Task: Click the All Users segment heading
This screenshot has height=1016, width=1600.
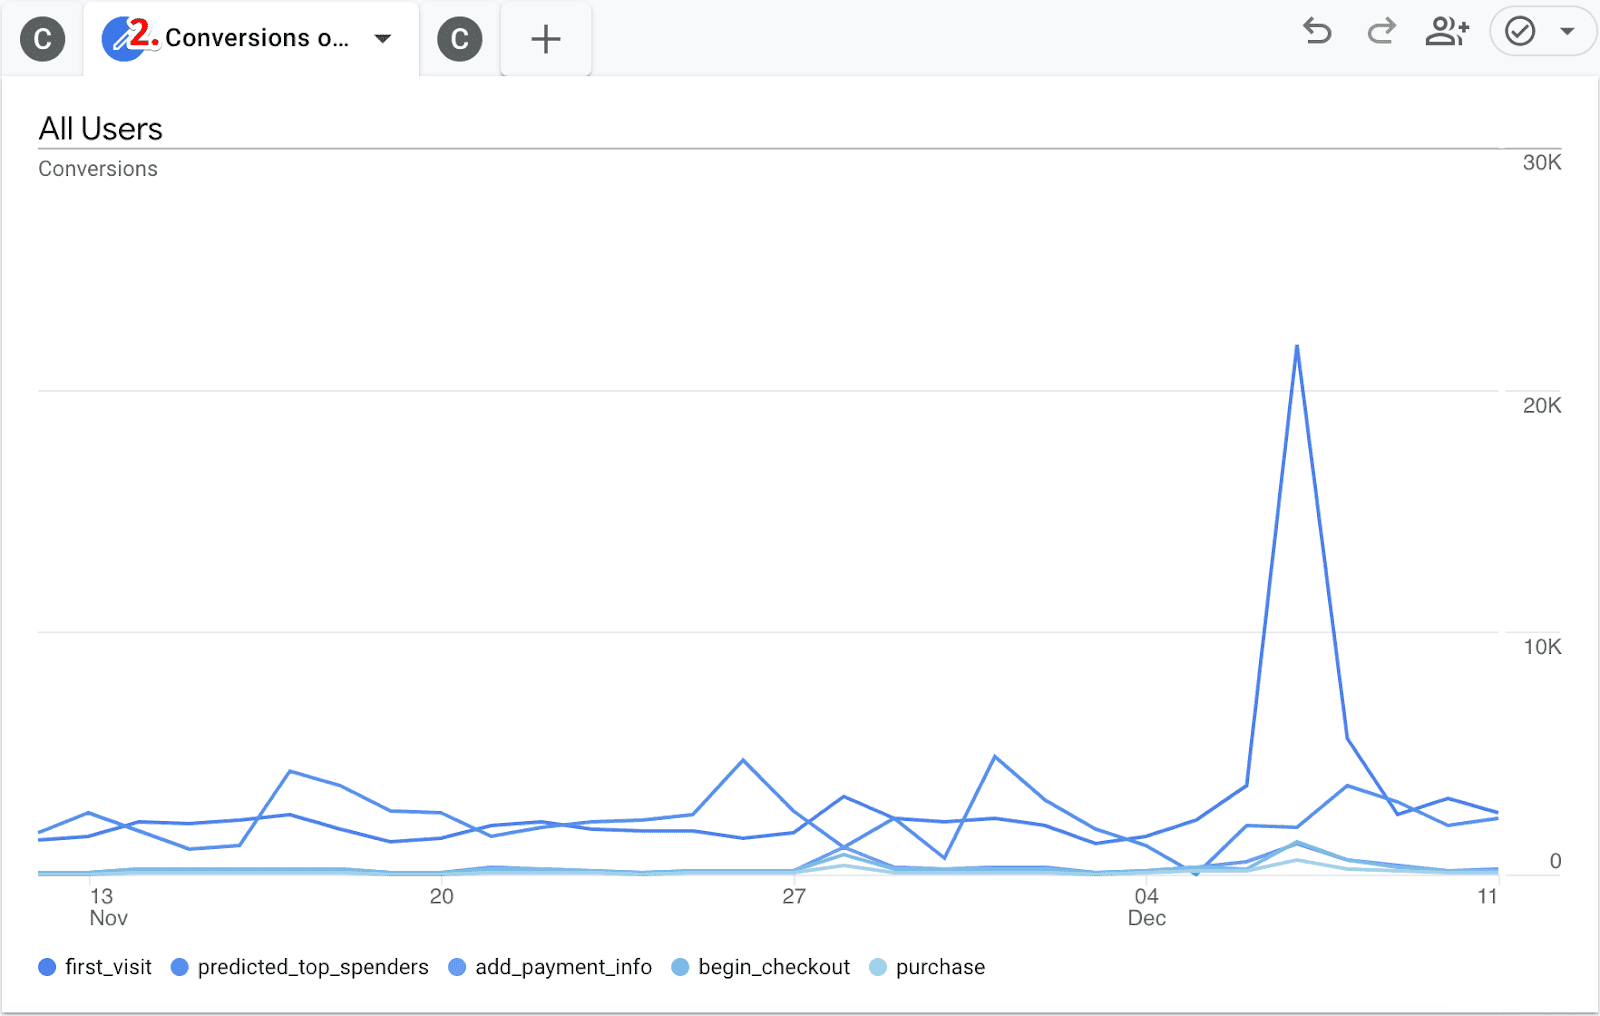Action: point(100,129)
